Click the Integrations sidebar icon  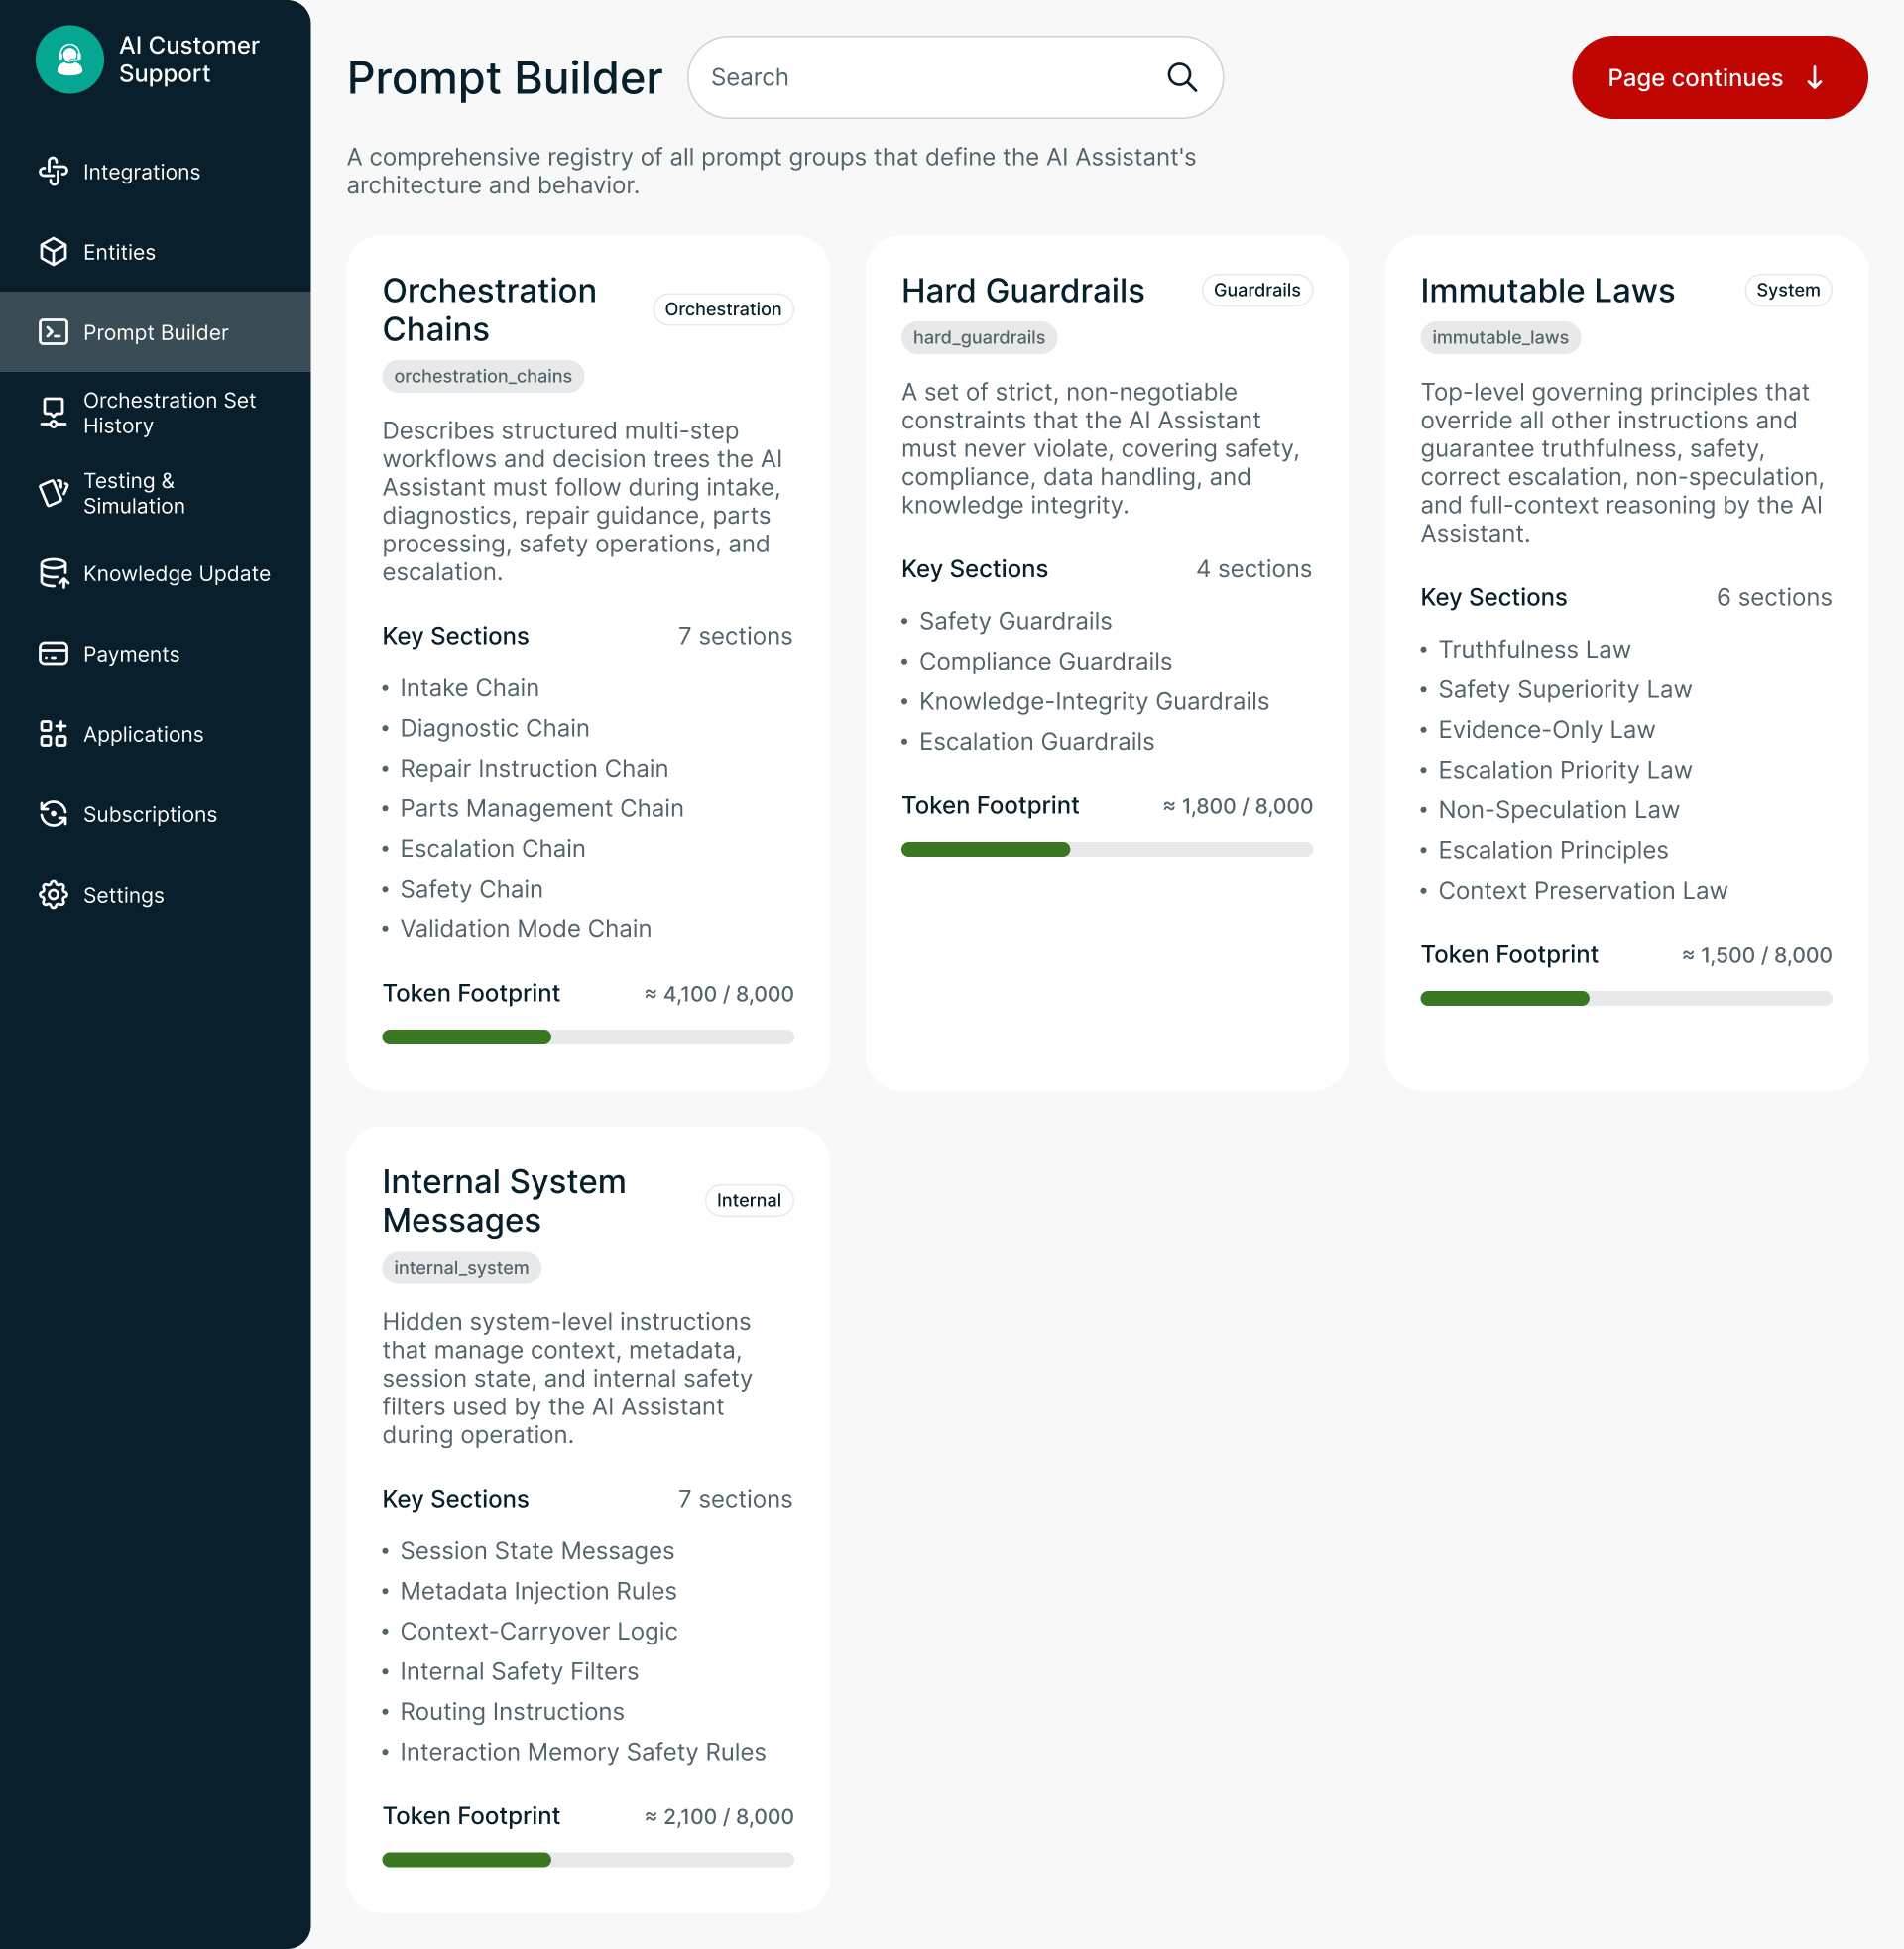coord(53,172)
